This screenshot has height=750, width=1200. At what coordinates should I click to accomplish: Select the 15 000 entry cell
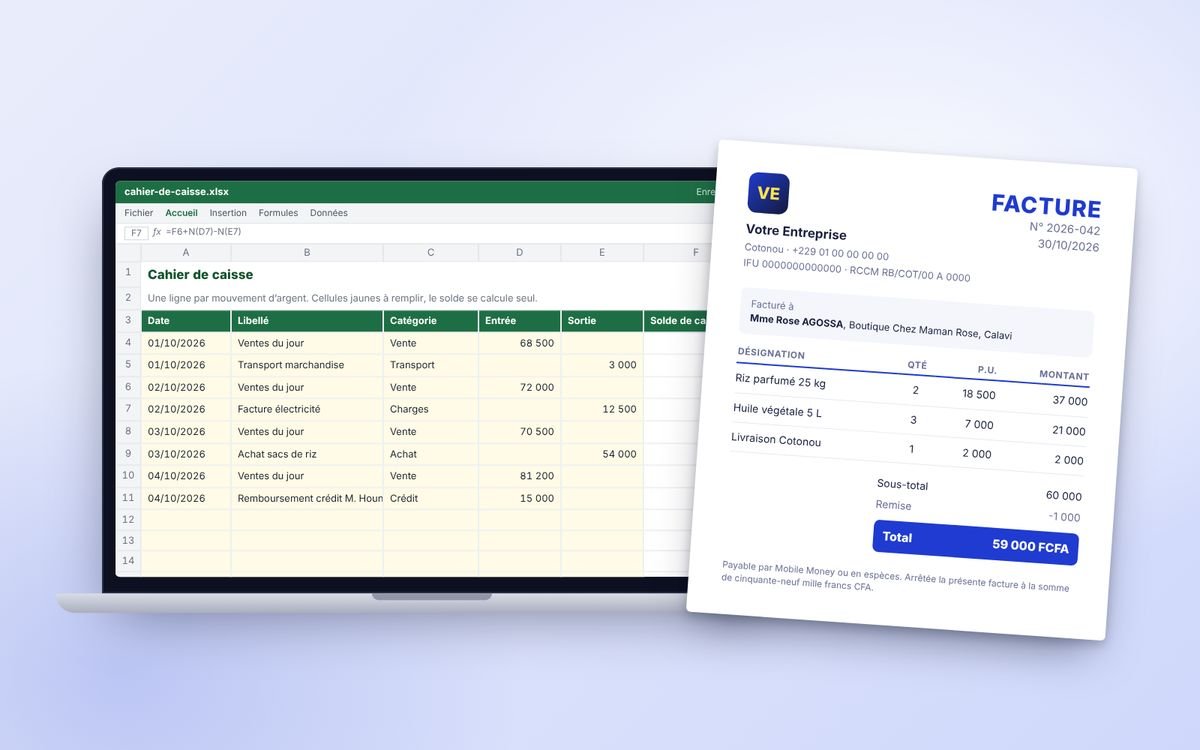pos(519,498)
